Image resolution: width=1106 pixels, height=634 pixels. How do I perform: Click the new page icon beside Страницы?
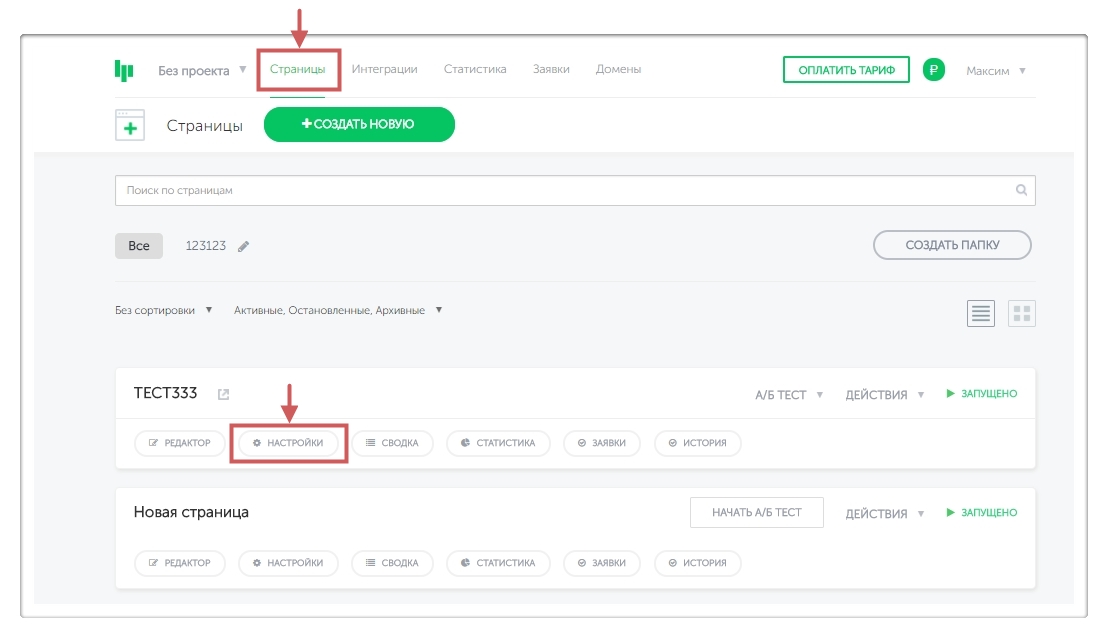(130, 125)
